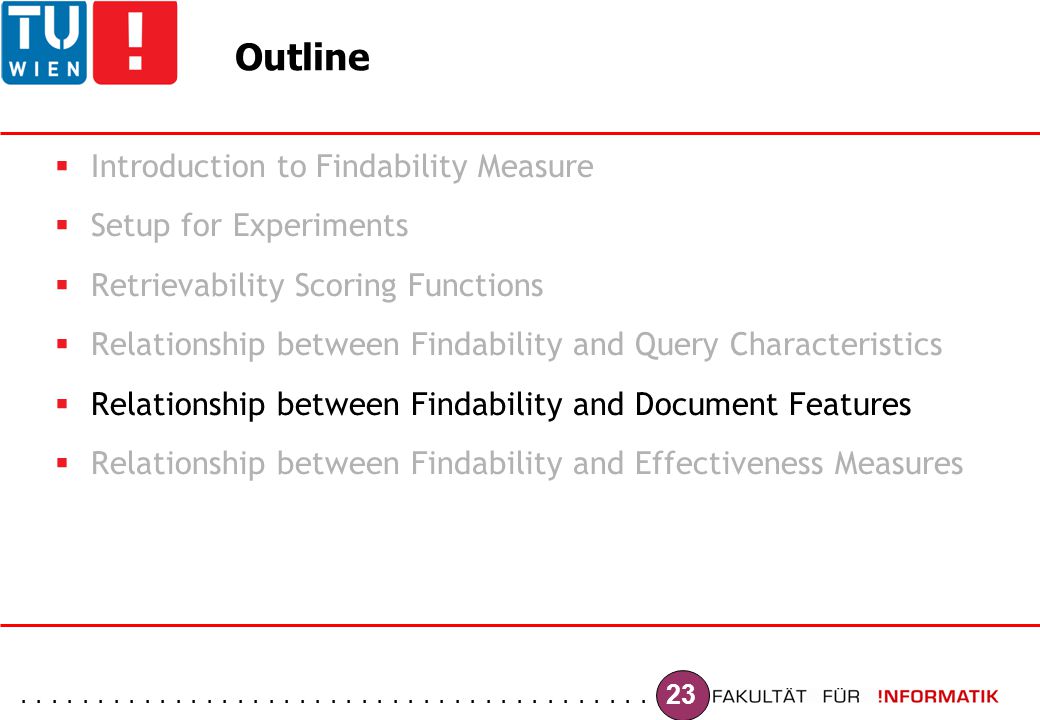1040x720 pixels.
Task: Select highlighted Findability and Document Features item
Action: [x=501, y=404]
